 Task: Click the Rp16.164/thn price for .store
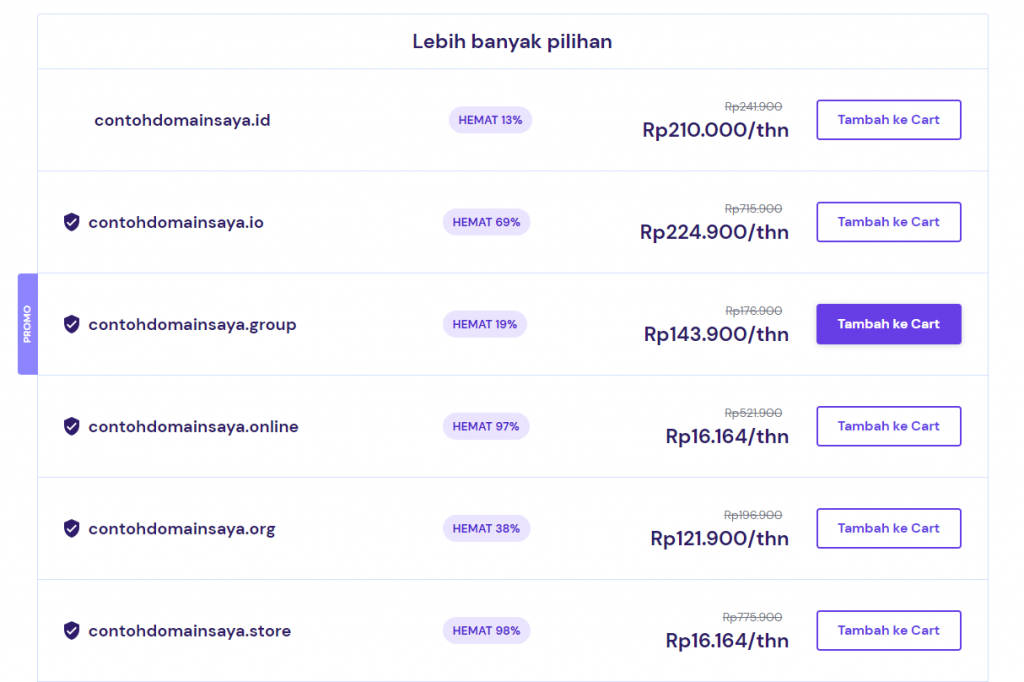[x=727, y=640]
